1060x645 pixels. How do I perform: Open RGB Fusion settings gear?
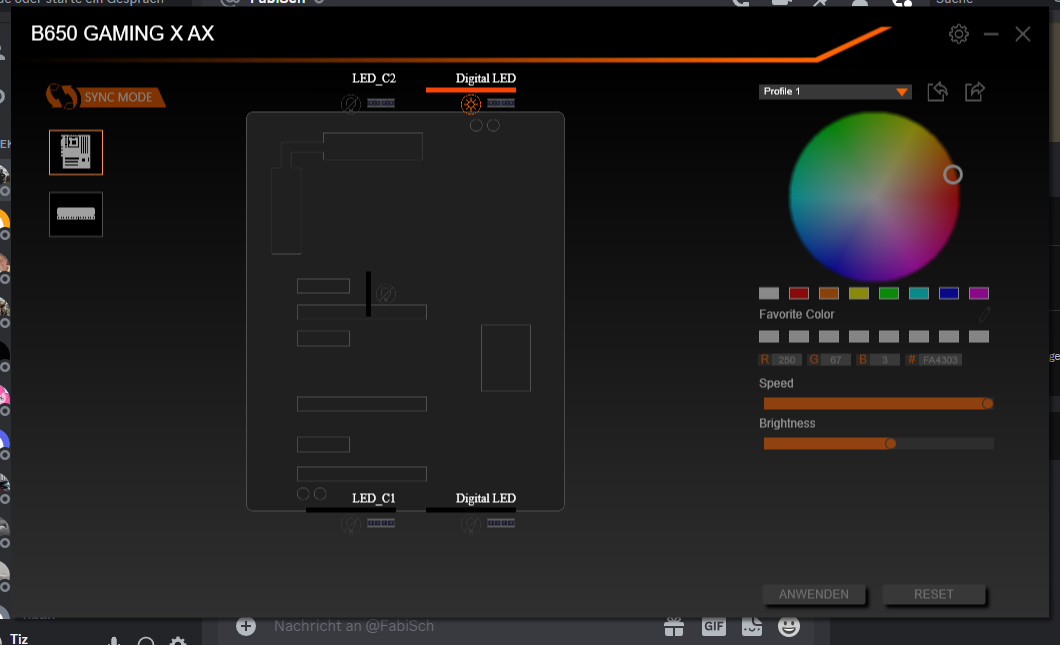pyautogui.click(x=959, y=34)
